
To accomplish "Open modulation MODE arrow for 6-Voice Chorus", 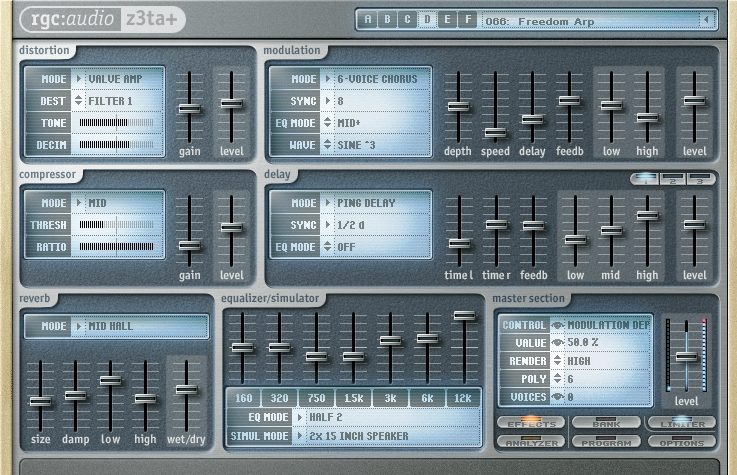I will (x=328, y=79).
